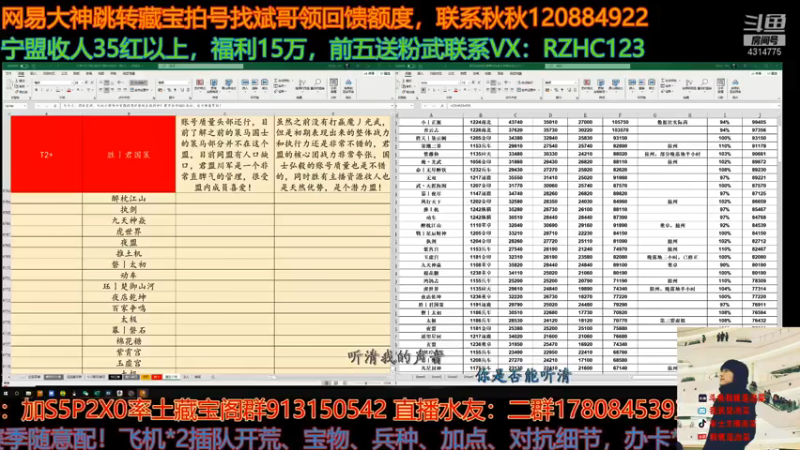
Task: Toggle Wrap Text in left Excel window
Action: pos(138,83)
